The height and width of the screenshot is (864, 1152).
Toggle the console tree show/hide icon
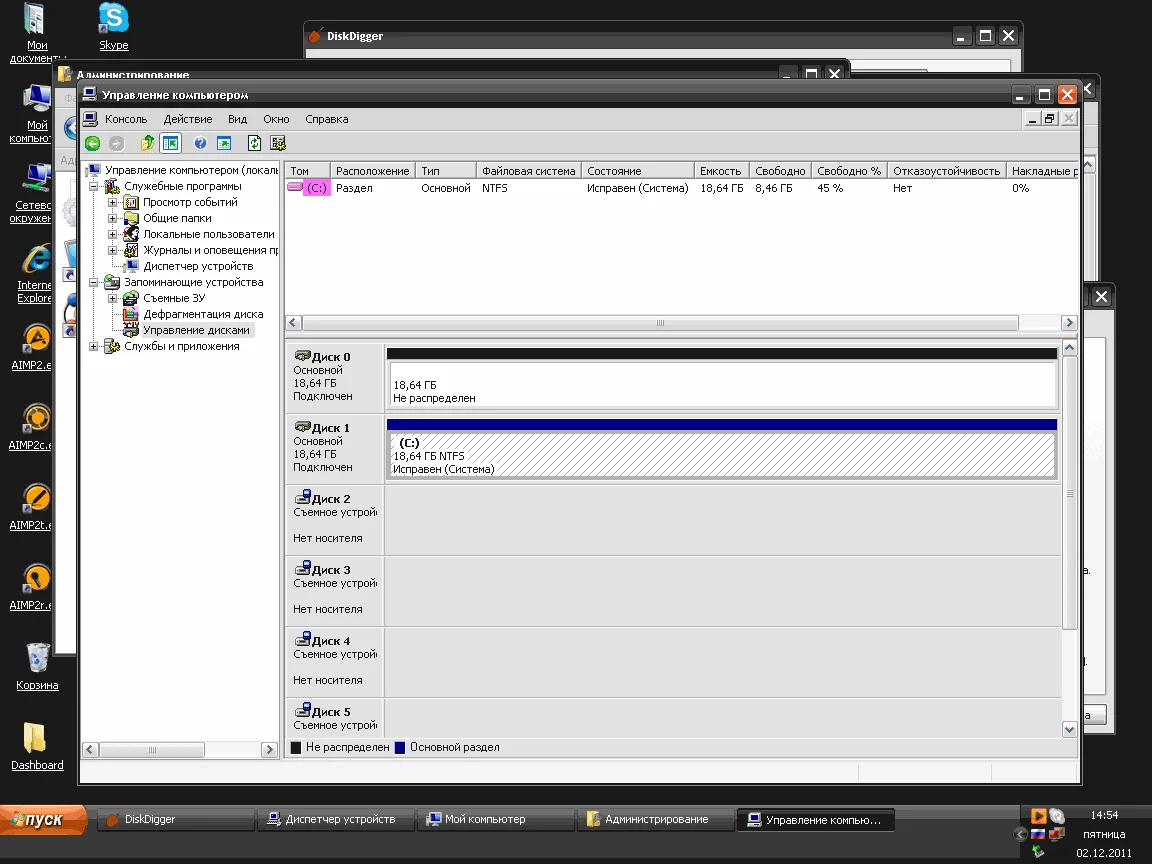pos(170,143)
